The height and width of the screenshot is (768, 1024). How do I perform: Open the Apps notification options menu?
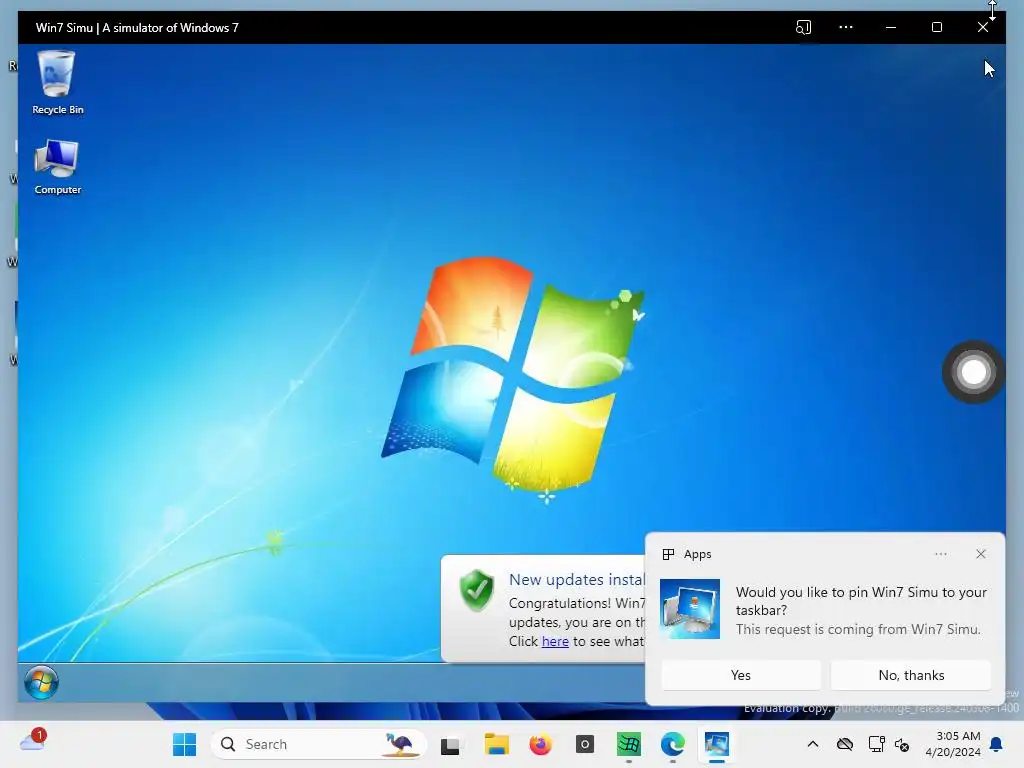point(940,554)
